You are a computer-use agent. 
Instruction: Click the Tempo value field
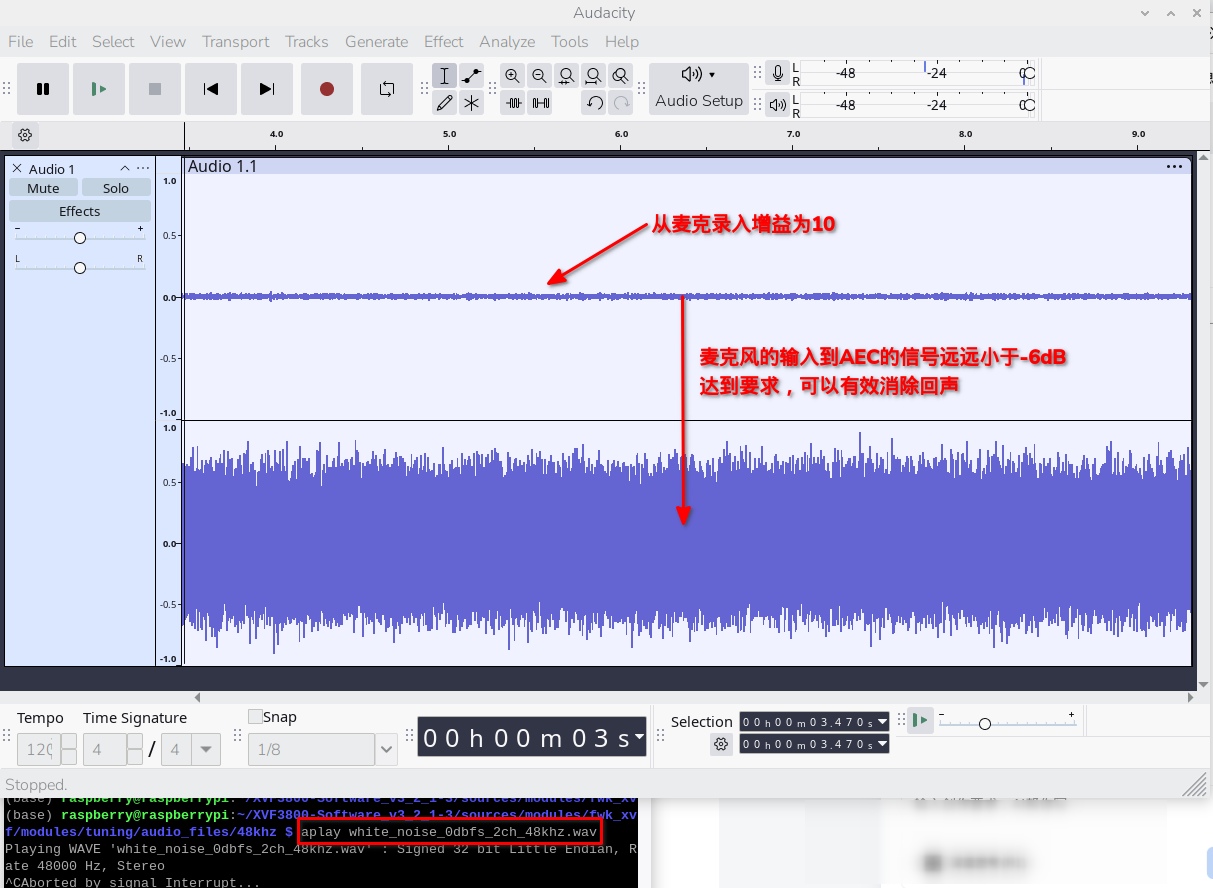pos(39,749)
